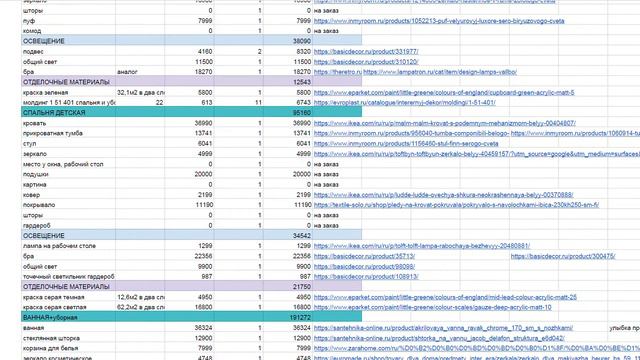Select 'место у окна, рабочий стол' cell
The image size is (640, 360).
click(68, 164)
